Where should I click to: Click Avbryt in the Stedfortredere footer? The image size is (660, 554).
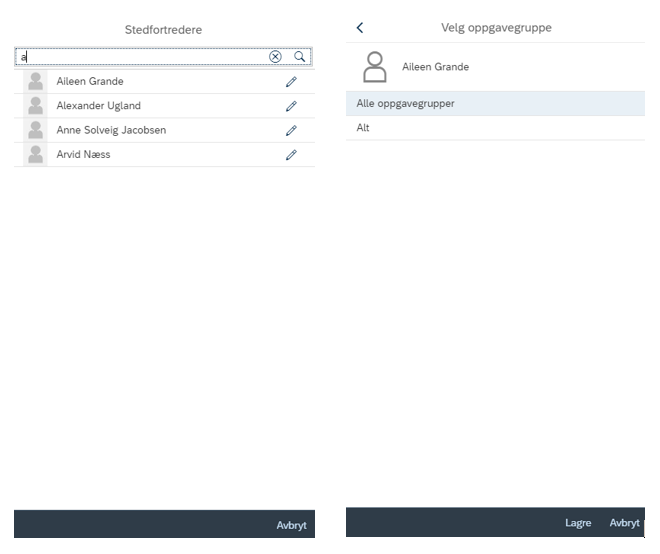tap(291, 525)
